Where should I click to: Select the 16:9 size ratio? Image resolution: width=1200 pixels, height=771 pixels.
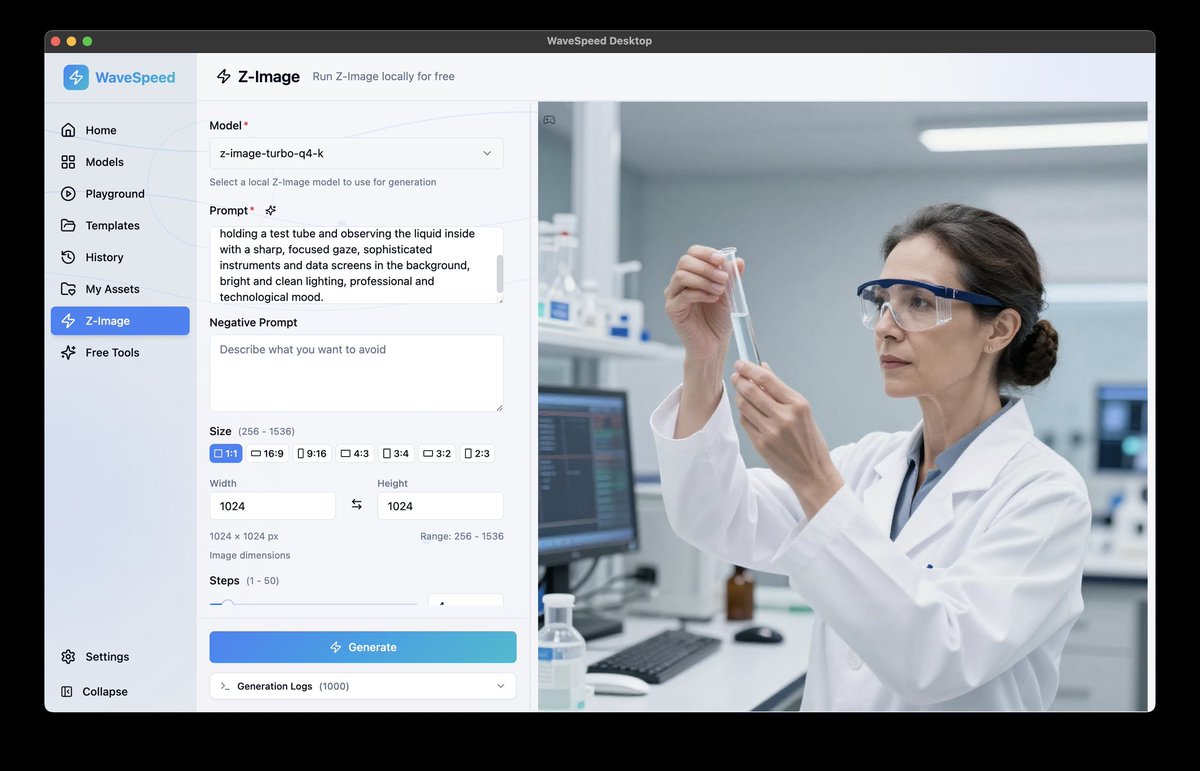click(x=267, y=453)
